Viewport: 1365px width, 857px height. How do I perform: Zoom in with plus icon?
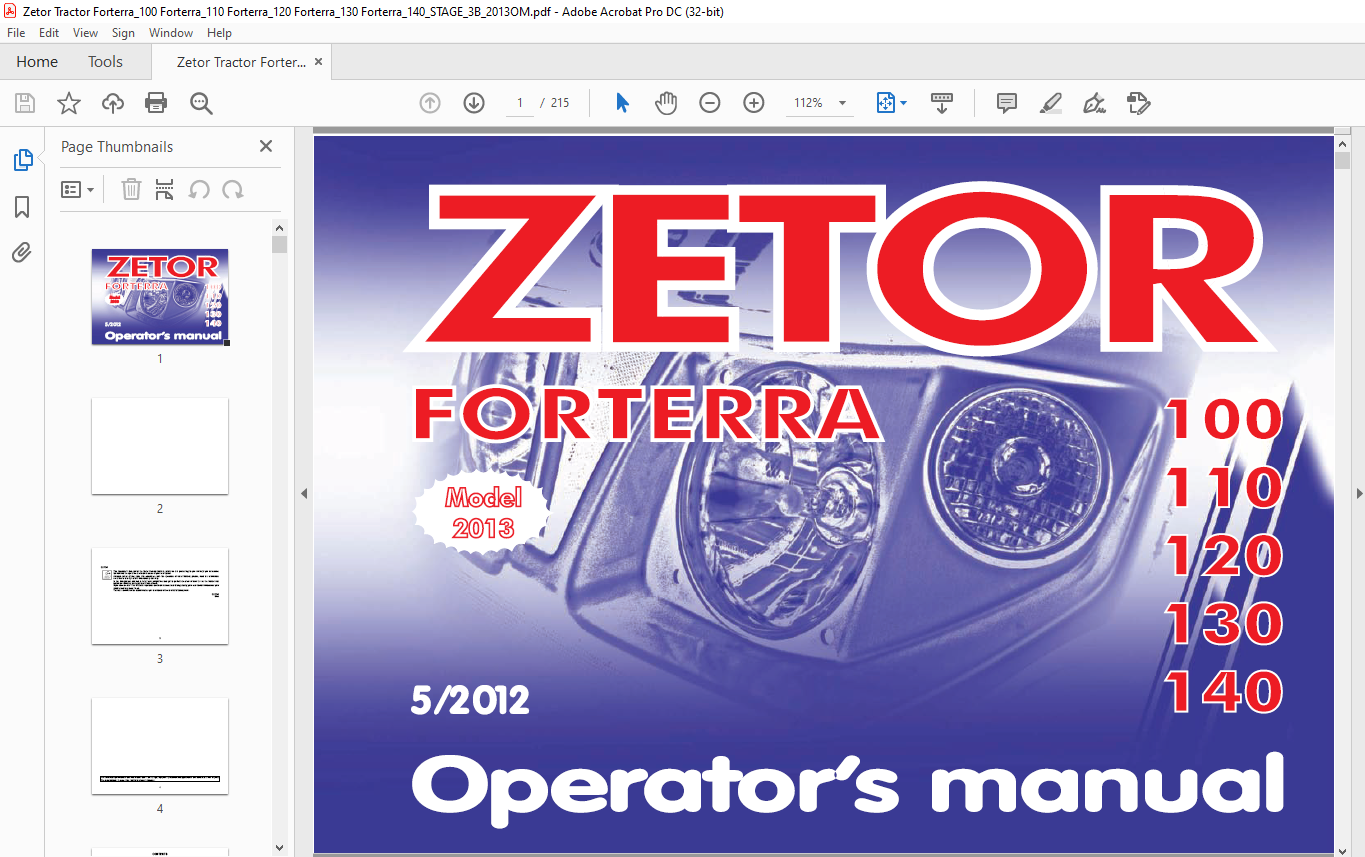click(754, 103)
